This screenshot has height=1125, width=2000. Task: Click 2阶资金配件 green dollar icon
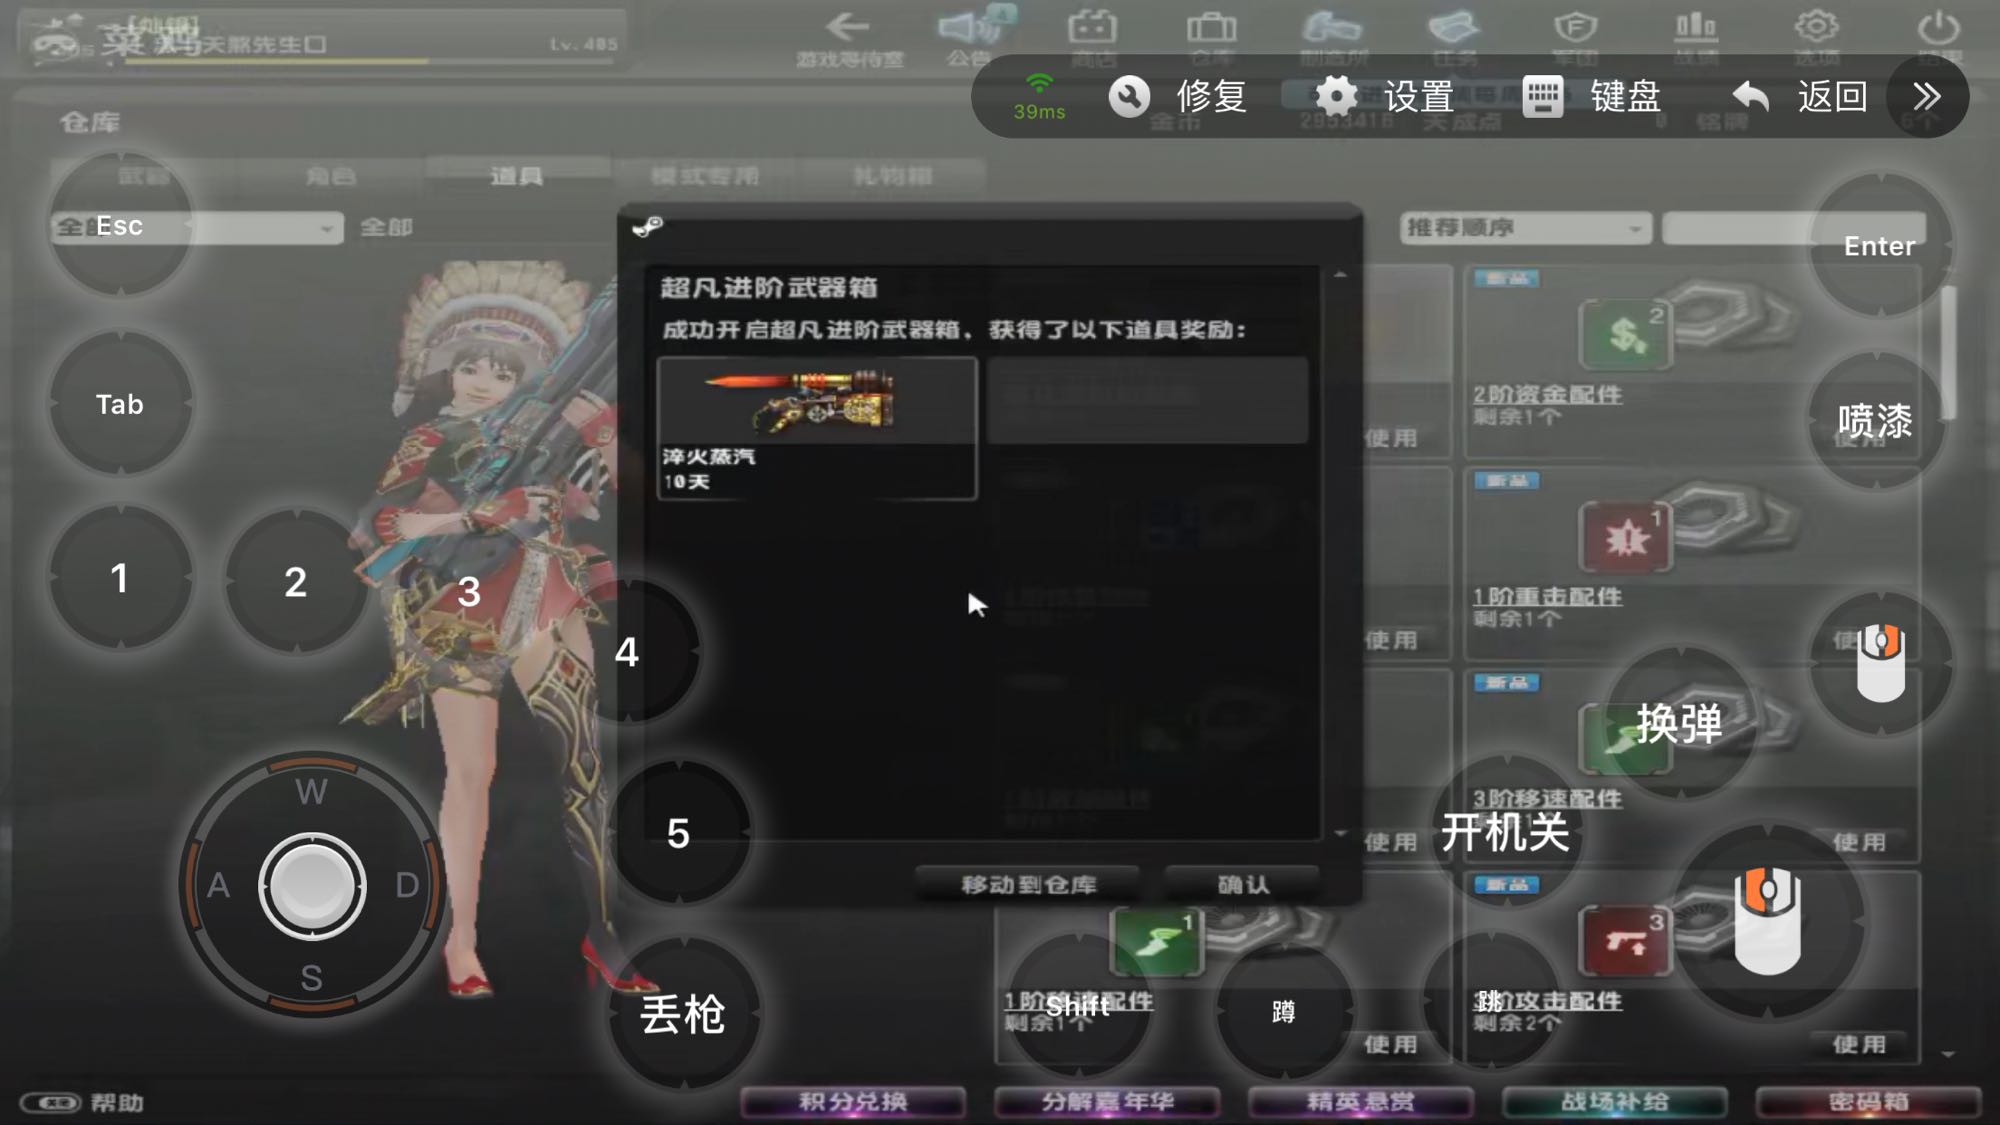(x=1625, y=335)
